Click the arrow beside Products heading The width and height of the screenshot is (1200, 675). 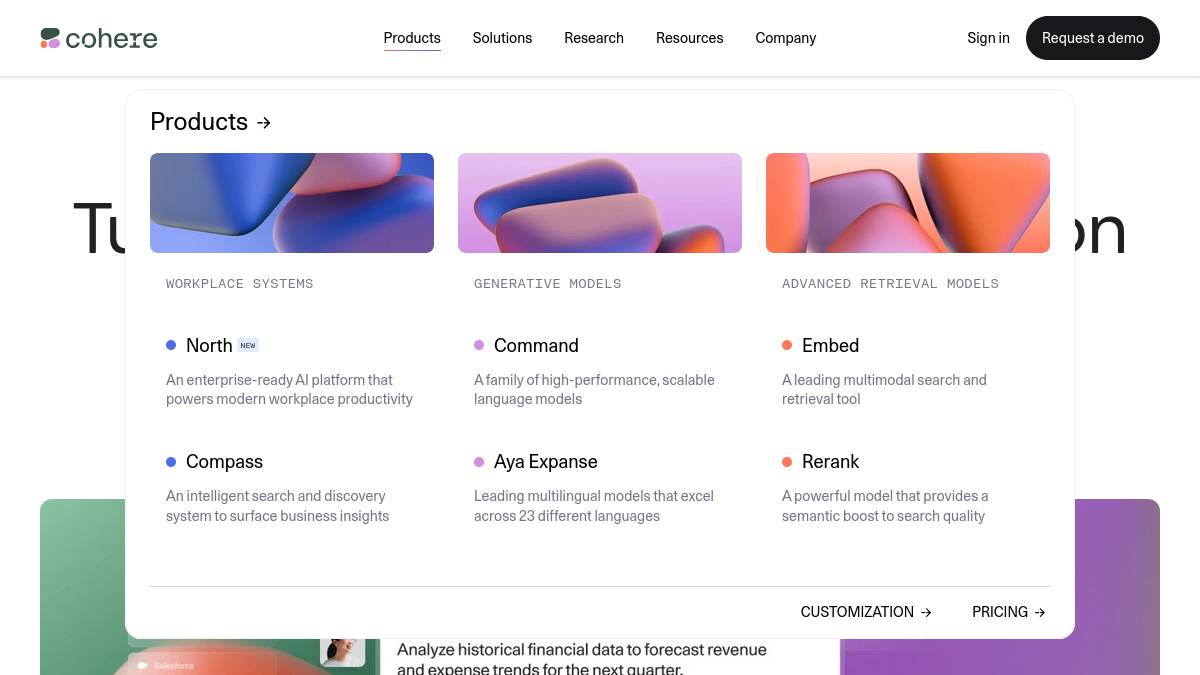(x=264, y=123)
